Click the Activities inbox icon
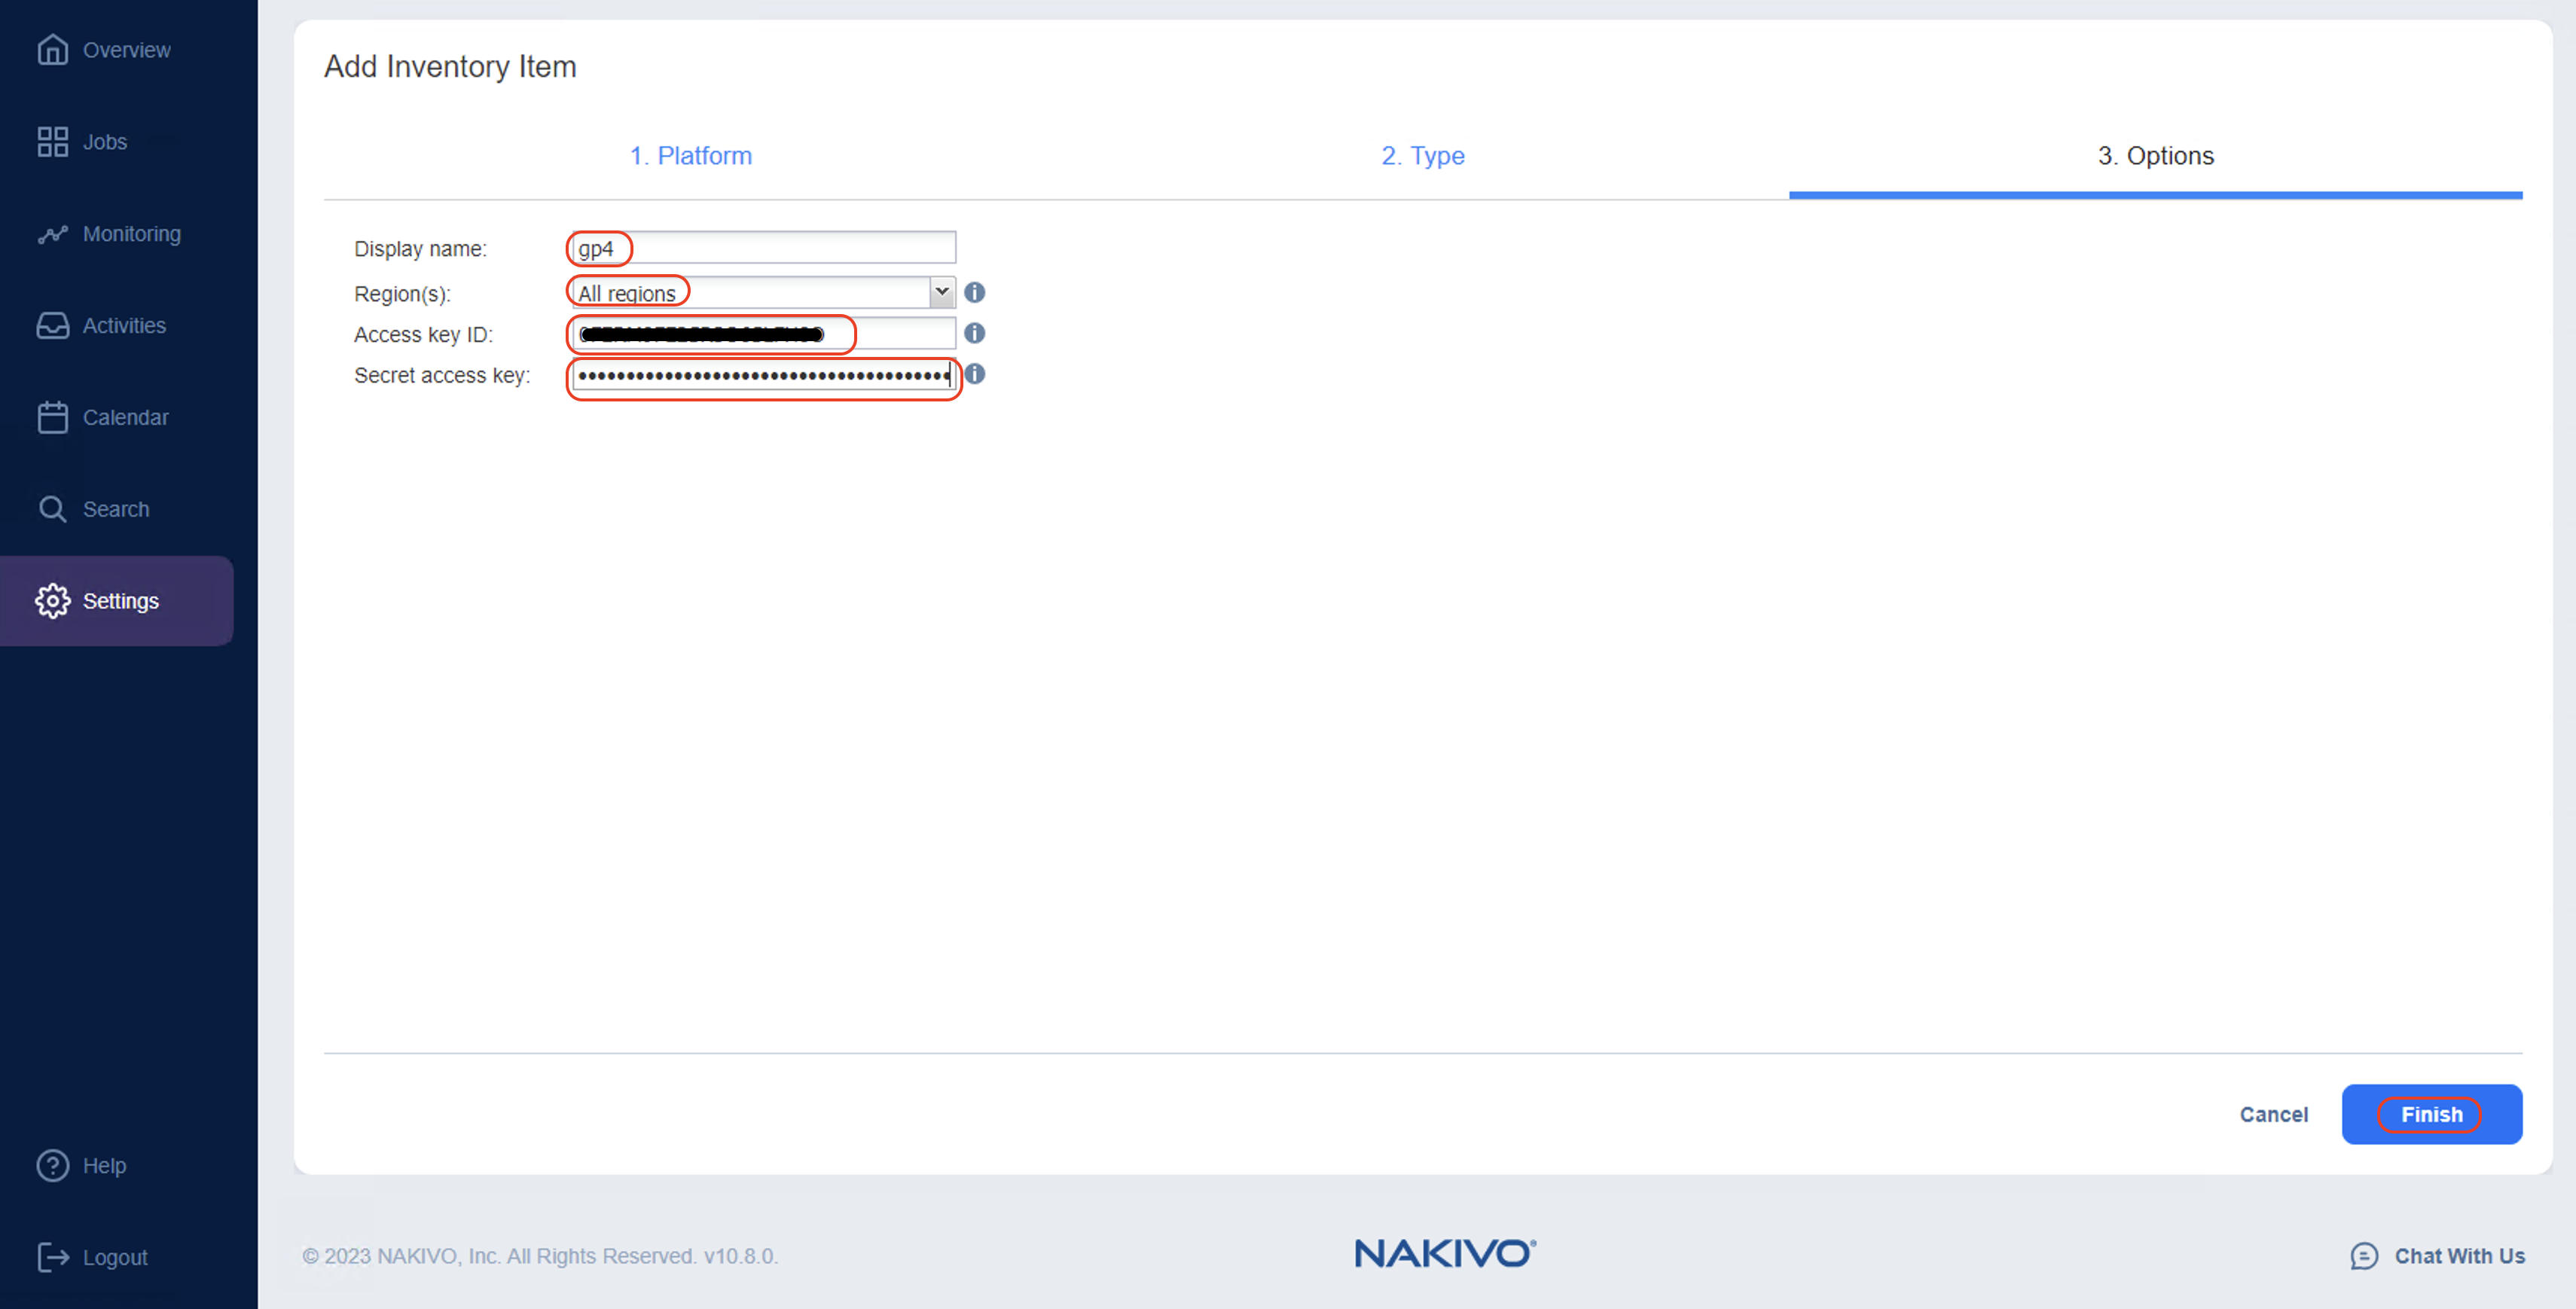 coord(52,326)
